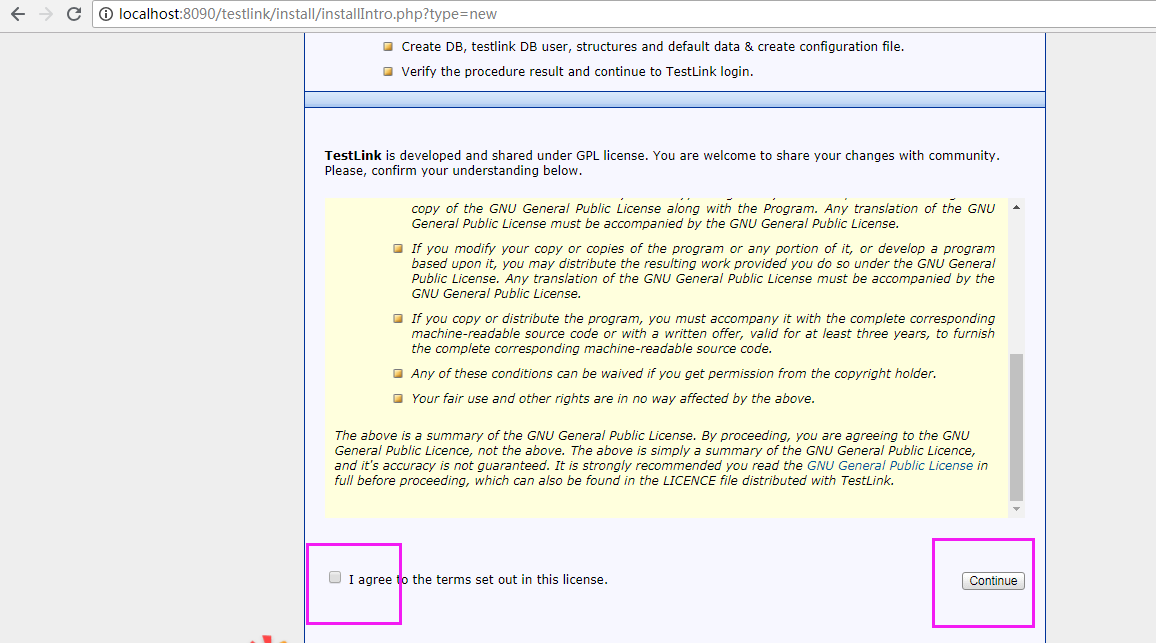Image resolution: width=1156 pixels, height=643 pixels.
Task: Click the license box scroll-down arrow
Action: point(1017,509)
